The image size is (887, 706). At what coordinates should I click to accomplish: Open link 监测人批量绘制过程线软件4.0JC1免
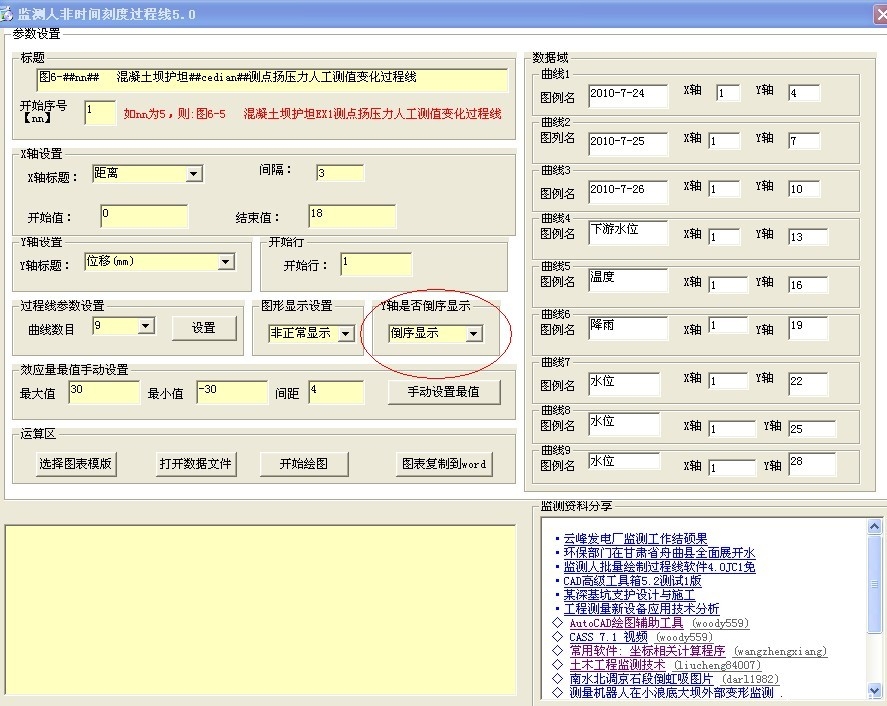pos(659,567)
